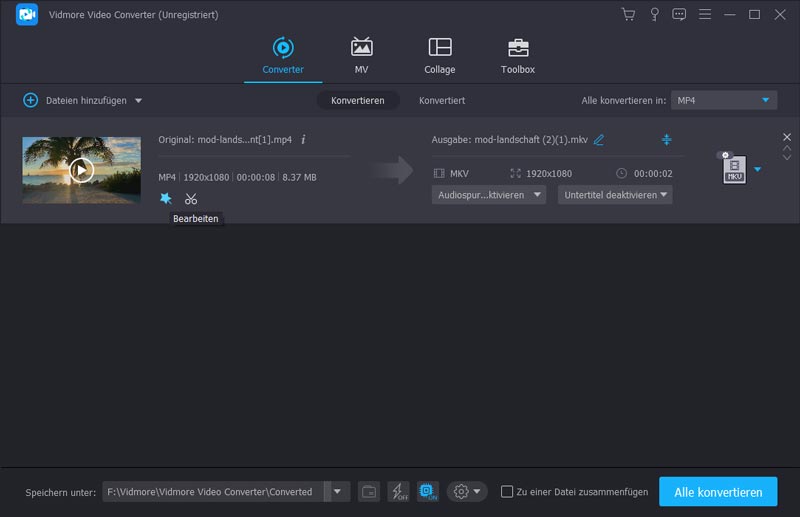Click Dateien hinzufügen to add files

[82, 100]
